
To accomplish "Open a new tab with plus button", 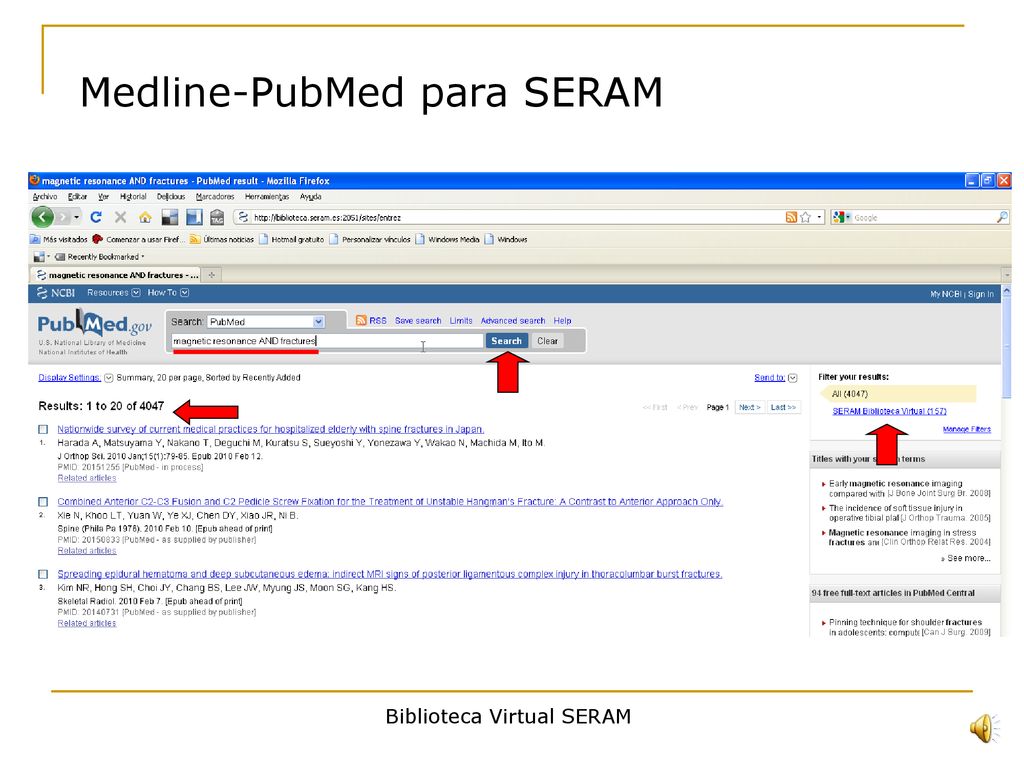I will click(x=211, y=275).
